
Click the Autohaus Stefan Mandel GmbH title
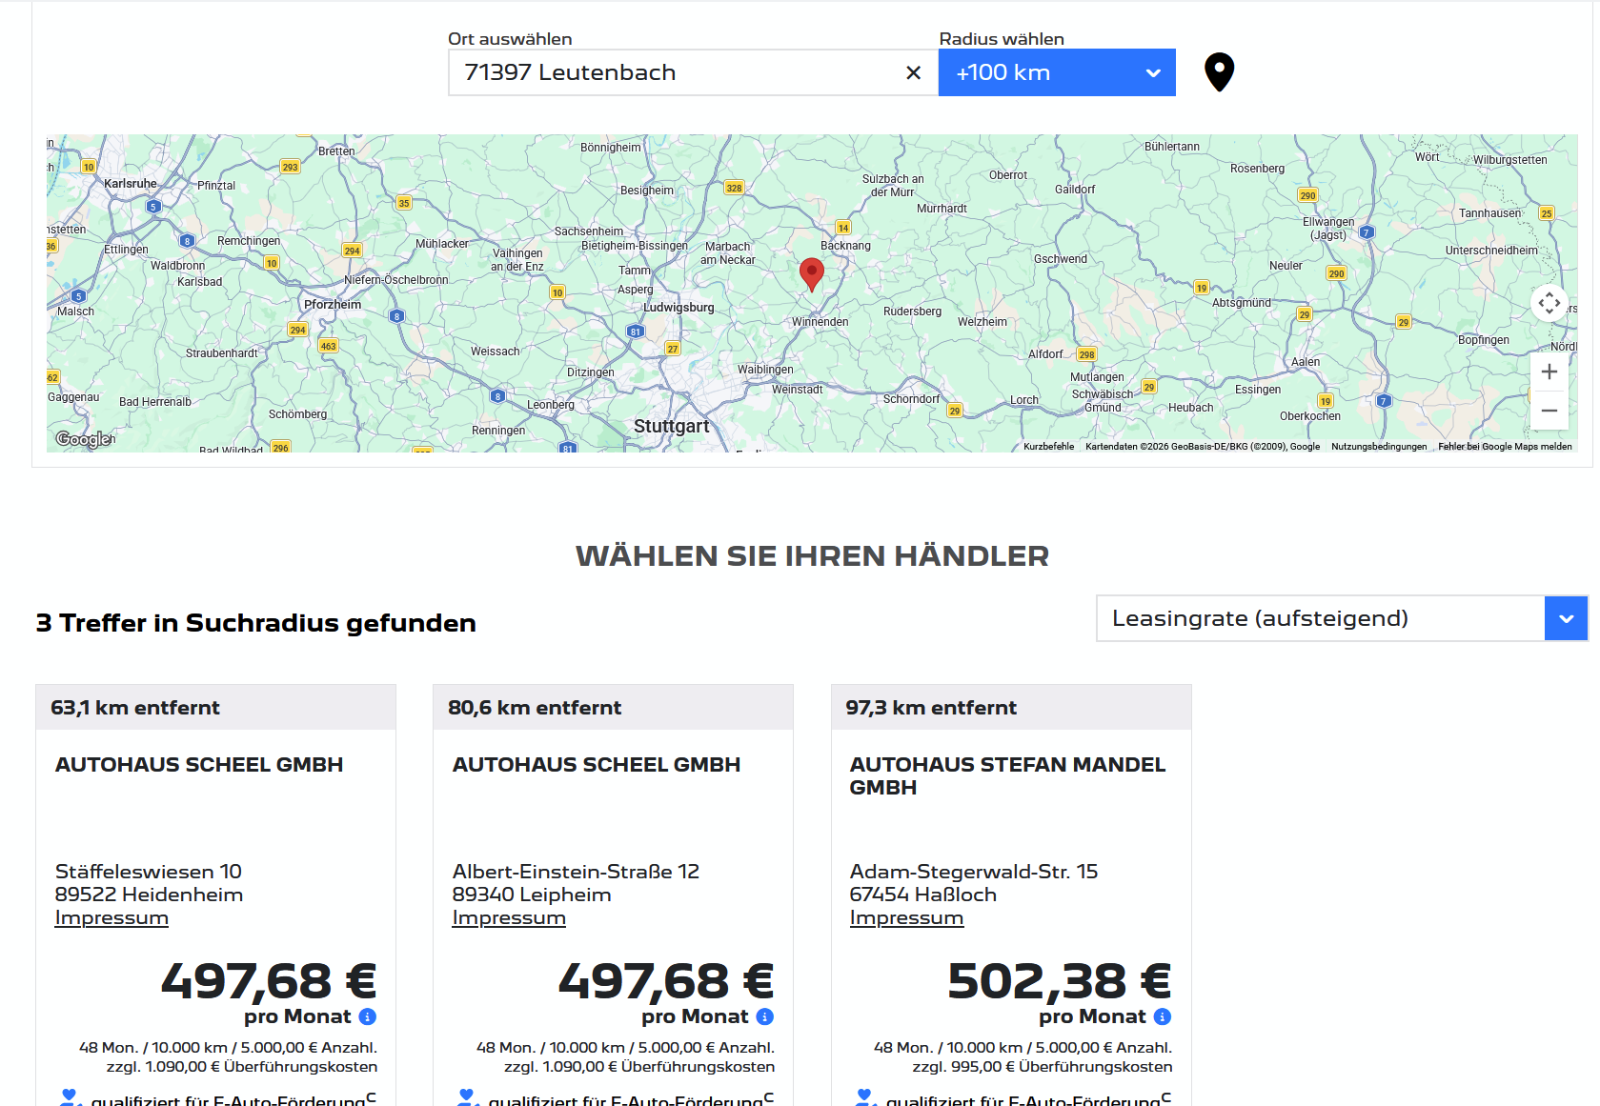(x=1008, y=776)
